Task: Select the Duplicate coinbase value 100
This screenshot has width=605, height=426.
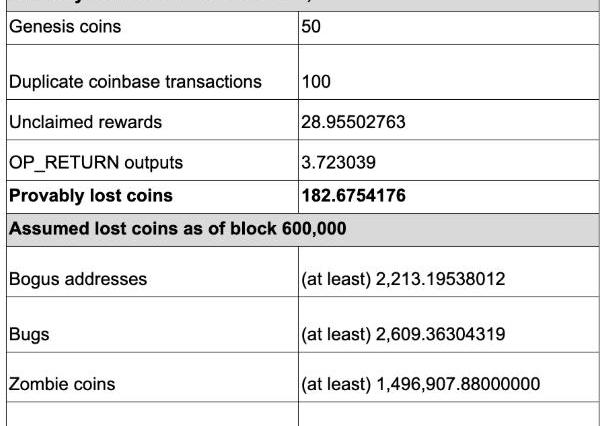Action: click(314, 81)
